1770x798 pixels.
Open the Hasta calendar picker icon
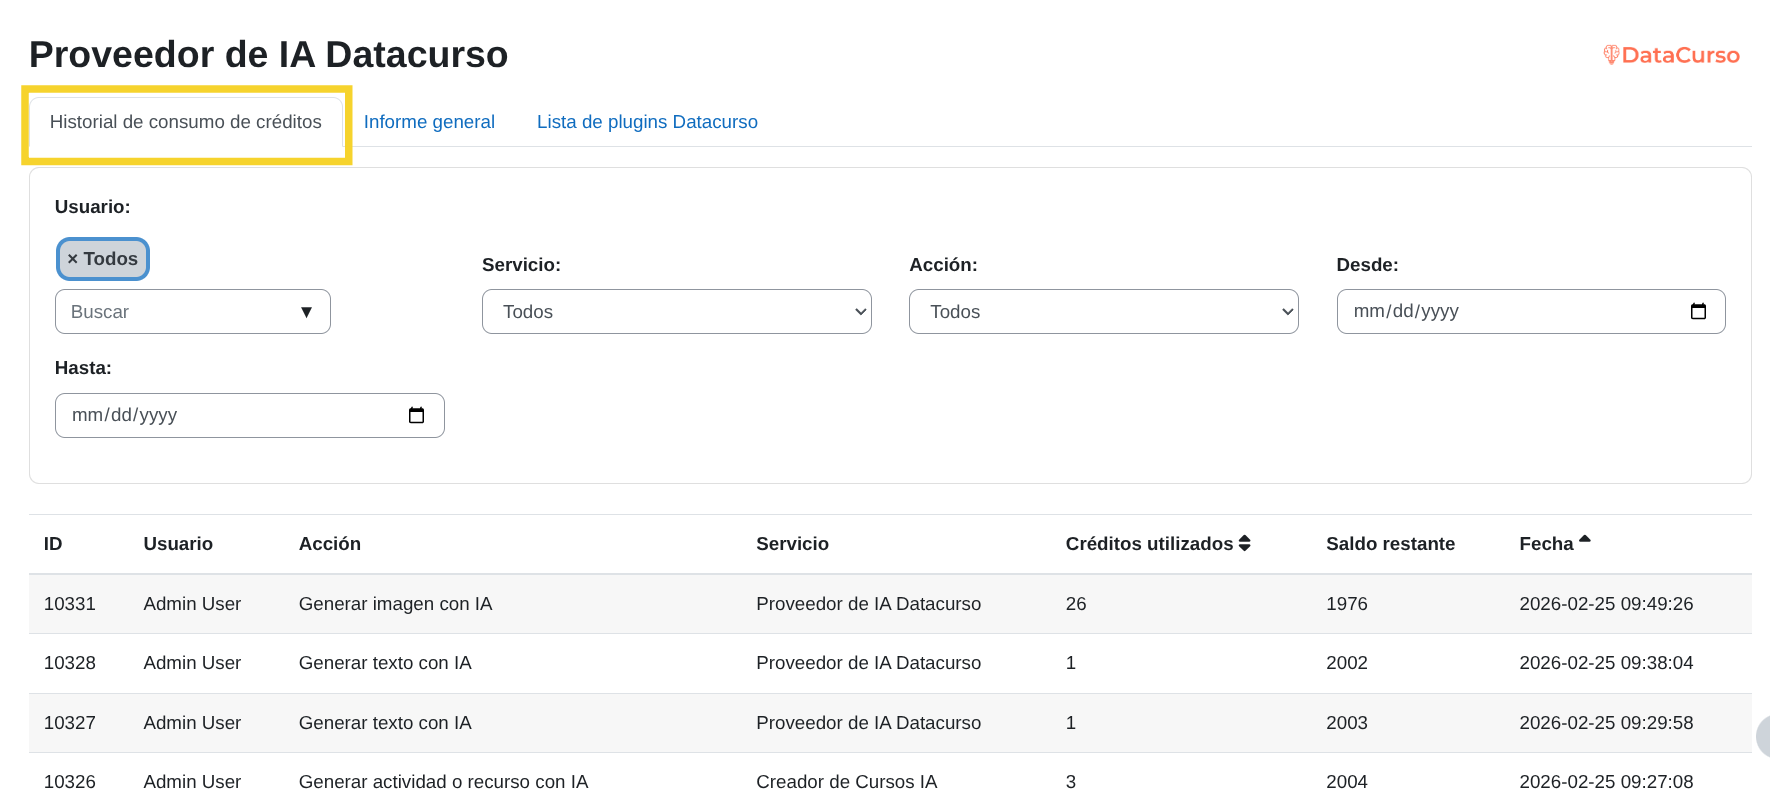click(x=416, y=416)
